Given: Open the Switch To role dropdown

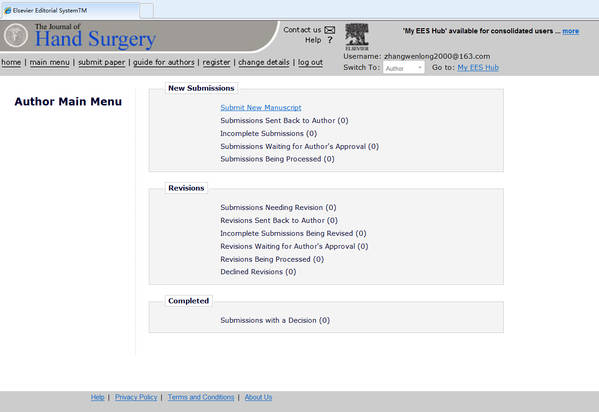Looking at the screenshot, I should [x=403, y=68].
